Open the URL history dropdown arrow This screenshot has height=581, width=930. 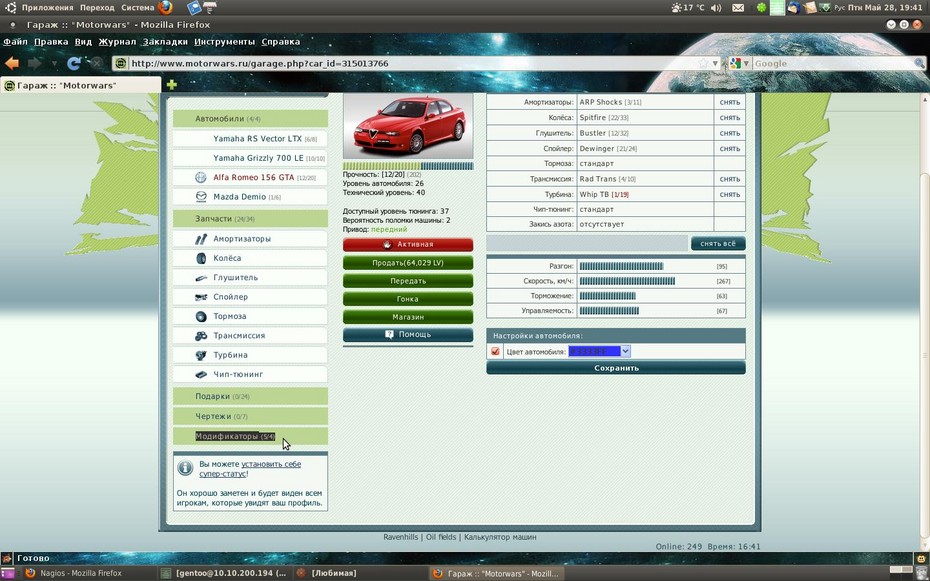click(715, 63)
